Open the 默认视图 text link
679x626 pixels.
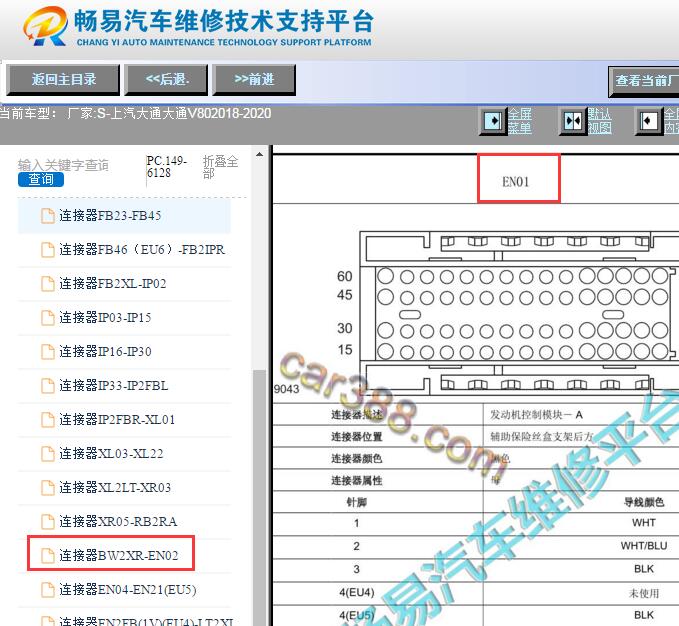pos(599,121)
